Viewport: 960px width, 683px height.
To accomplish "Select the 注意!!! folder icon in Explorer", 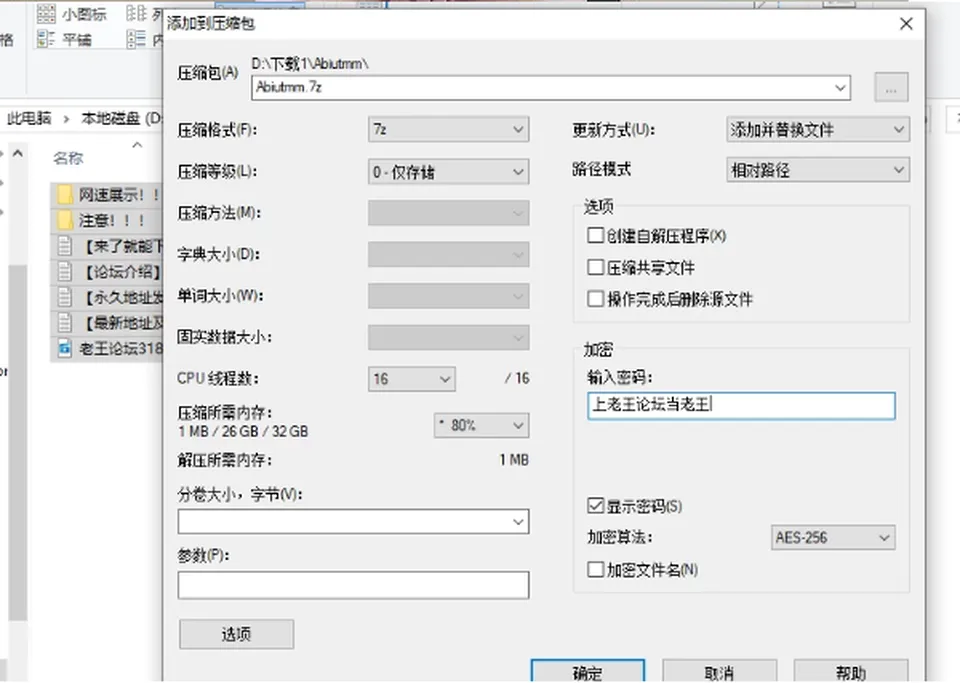I will pyautogui.click(x=64, y=220).
